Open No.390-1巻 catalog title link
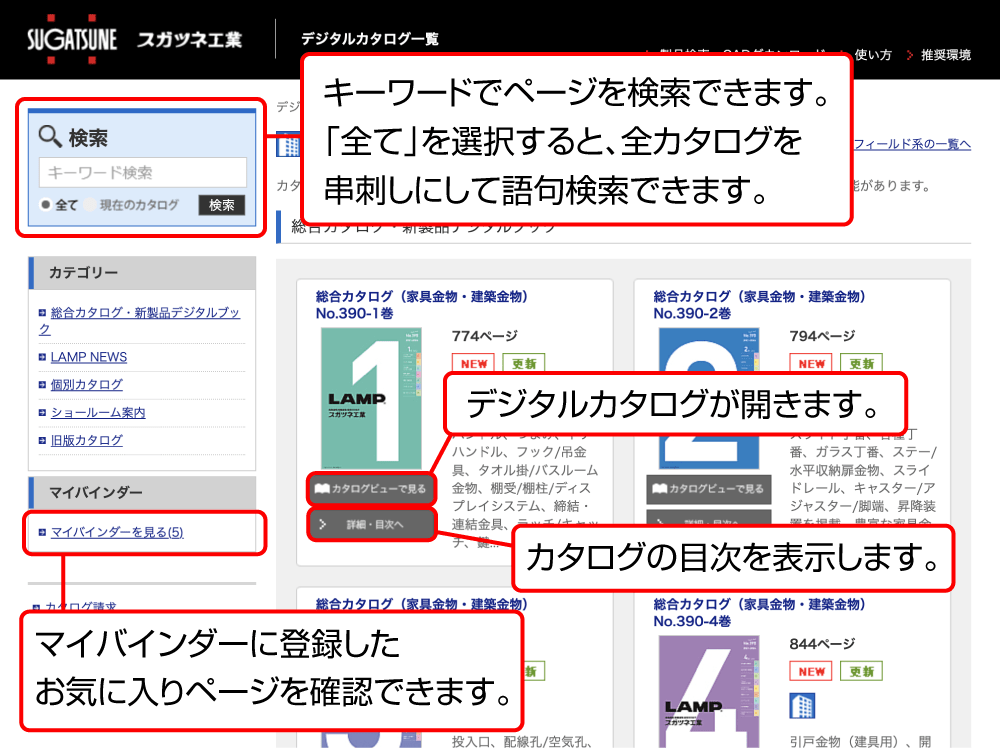1000x748 pixels. pyautogui.click(x=422, y=305)
